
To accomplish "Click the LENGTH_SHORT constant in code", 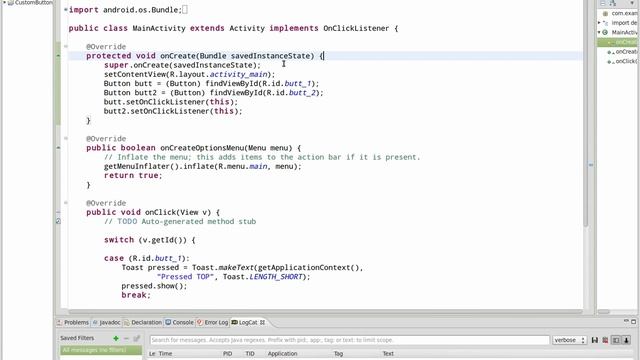I will [x=276, y=277].
